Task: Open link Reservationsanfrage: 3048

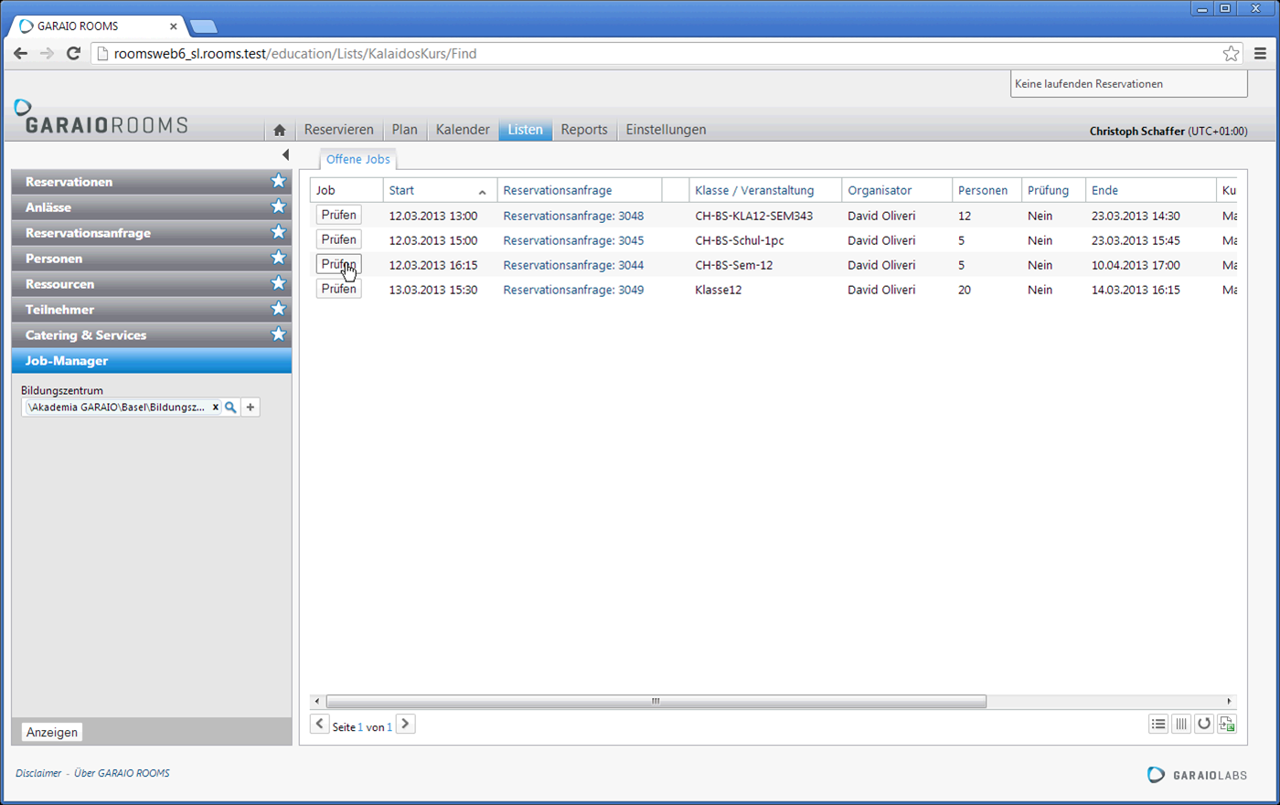Action: pyautogui.click(x=573, y=216)
